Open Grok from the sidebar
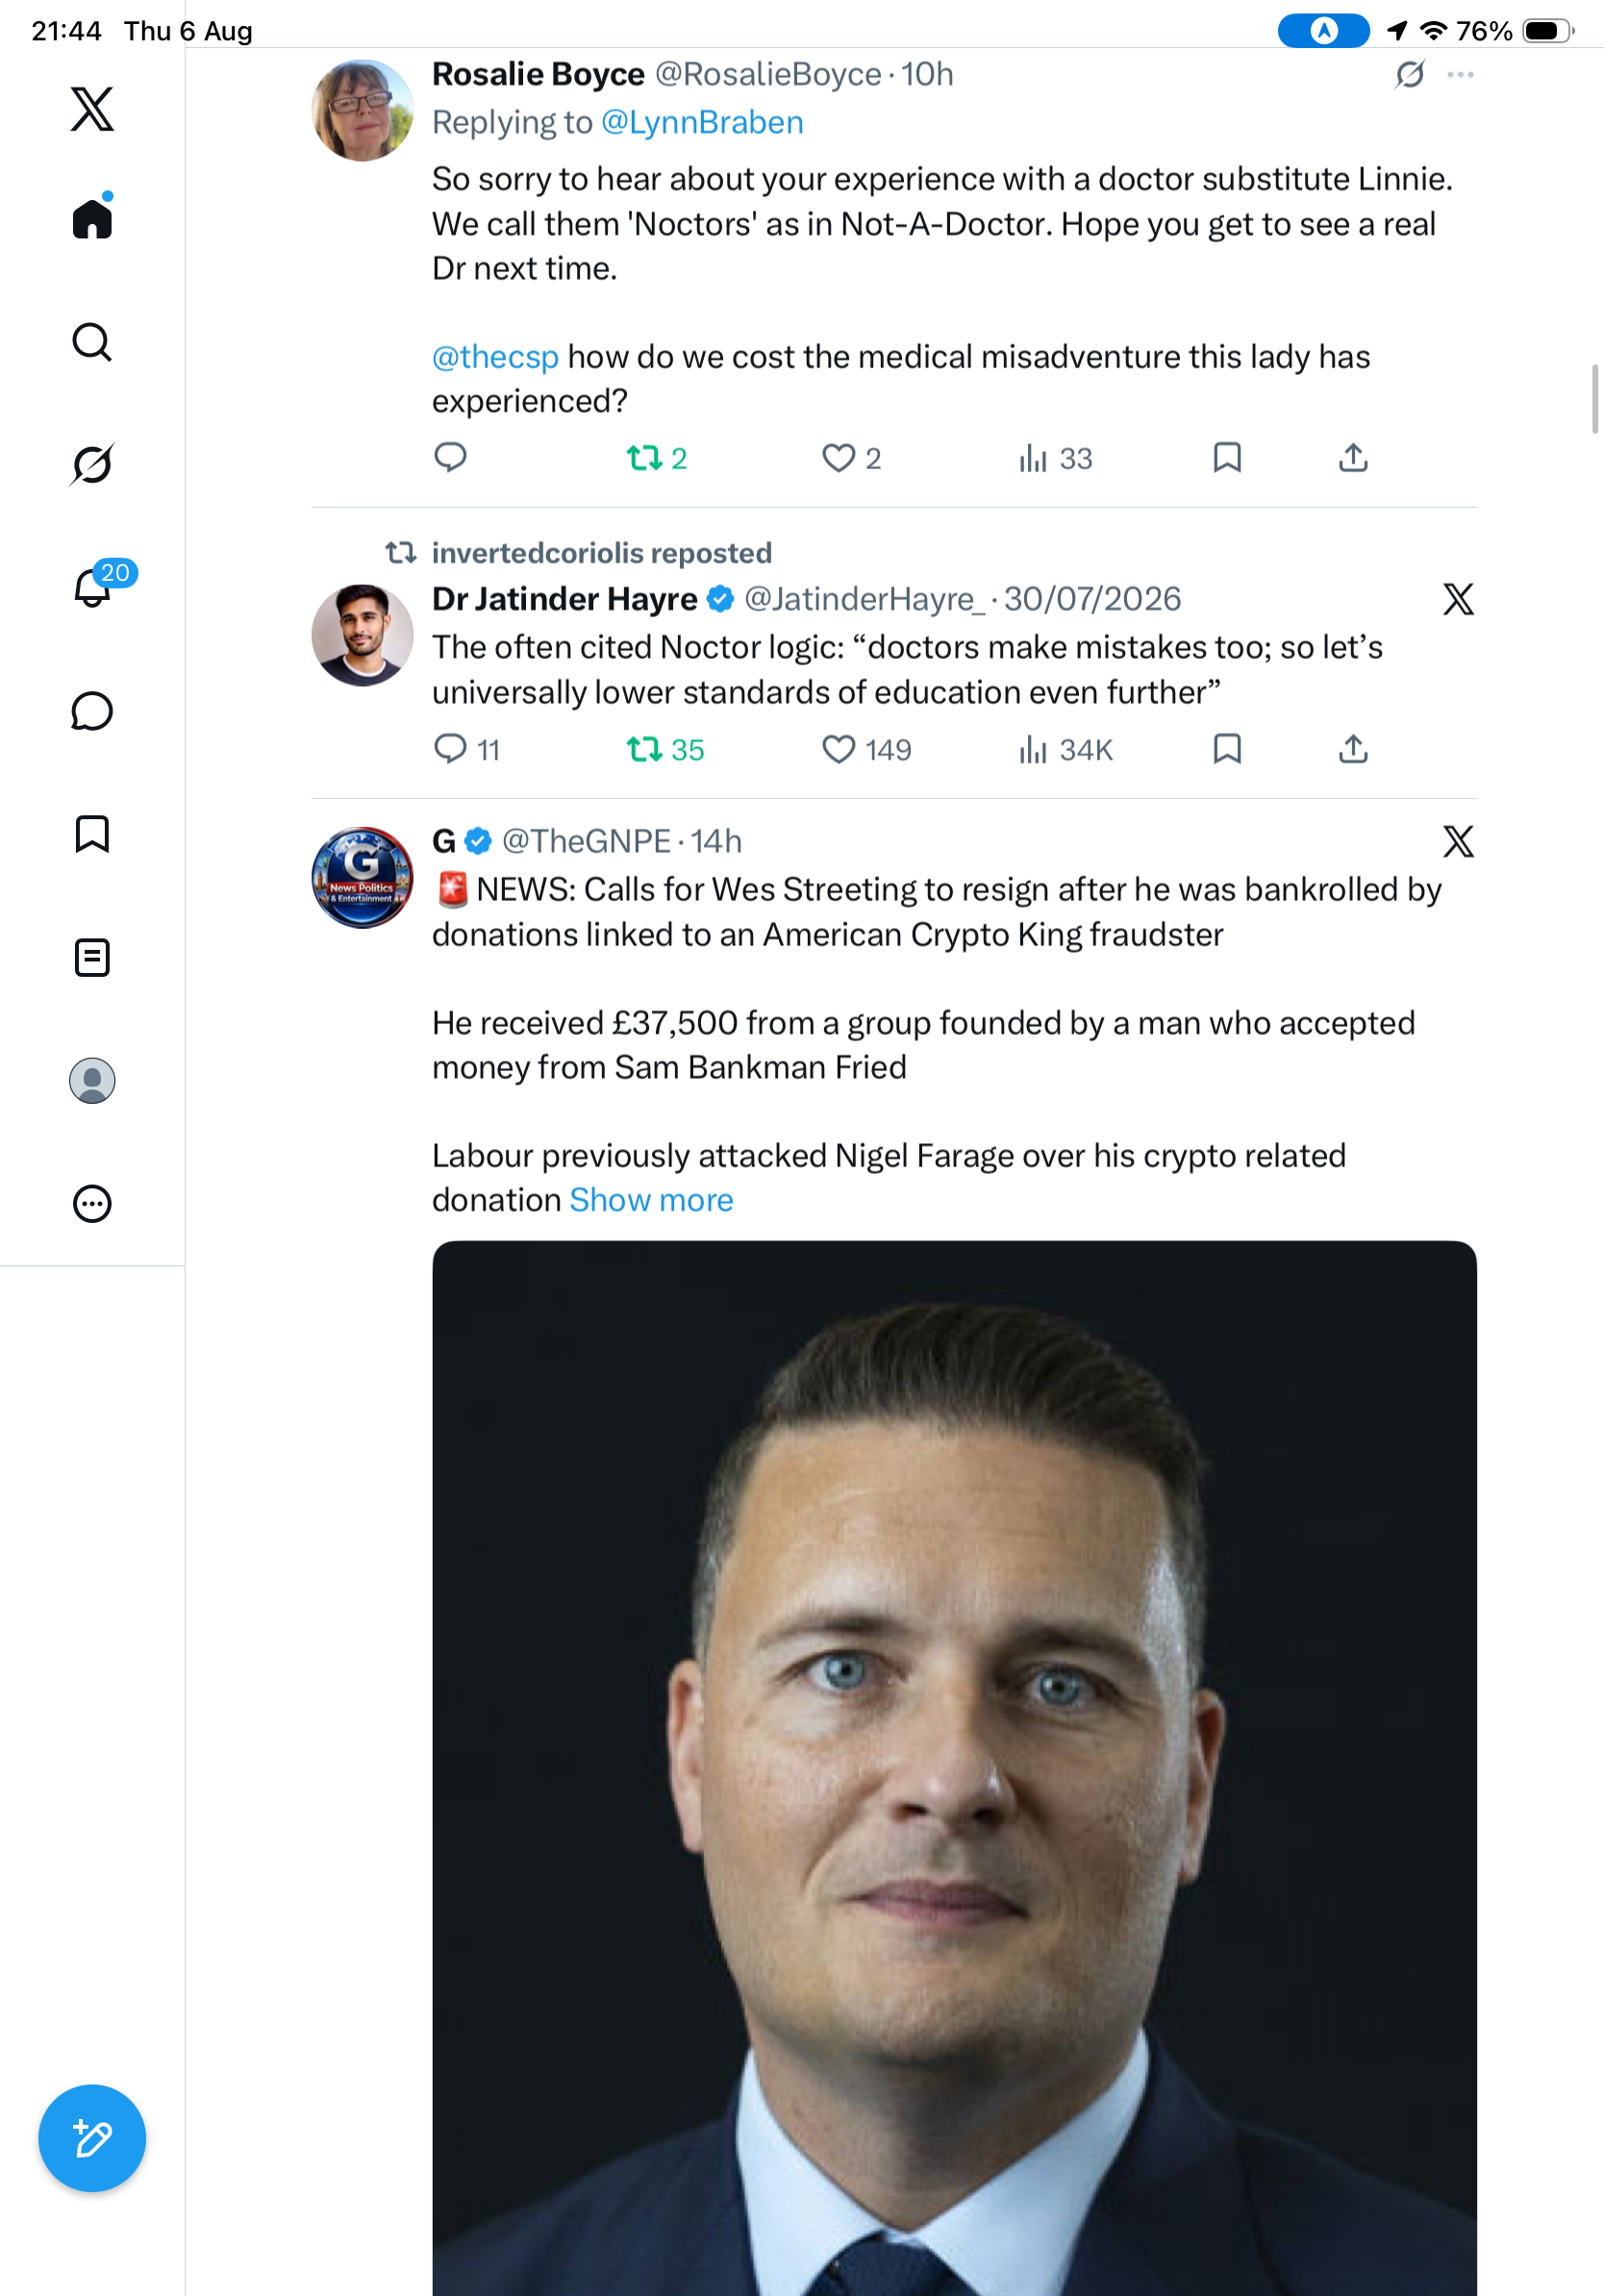Image resolution: width=1604 pixels, height=2296 pixels. pos(92,464)
